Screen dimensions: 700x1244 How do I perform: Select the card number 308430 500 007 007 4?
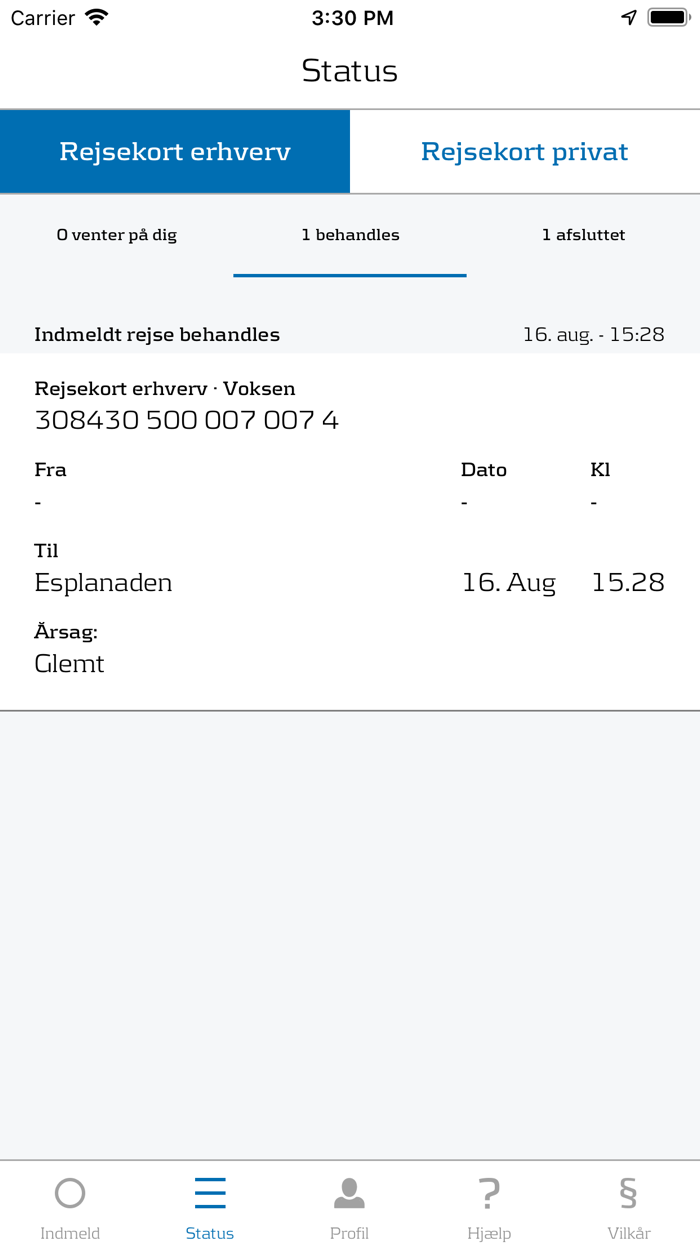click(185, 420)
